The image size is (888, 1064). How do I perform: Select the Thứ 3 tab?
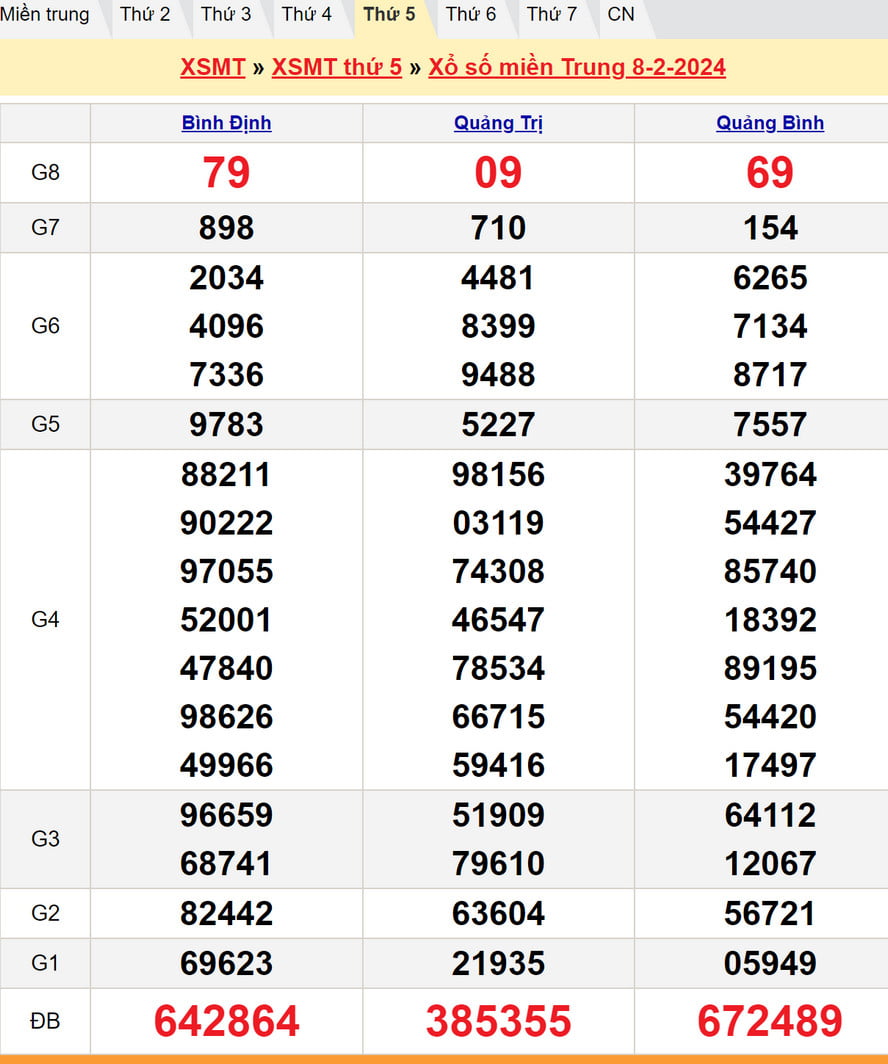tap(226, 14)
